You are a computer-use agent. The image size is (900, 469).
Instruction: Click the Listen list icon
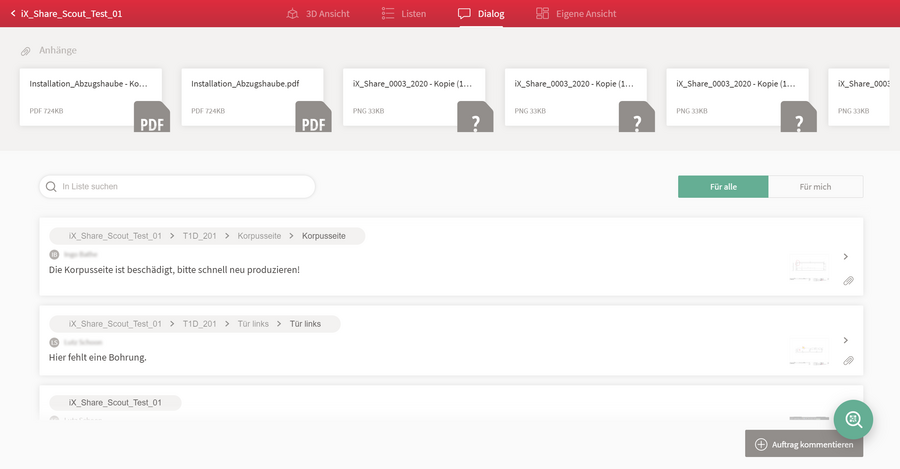pos(388,13)
